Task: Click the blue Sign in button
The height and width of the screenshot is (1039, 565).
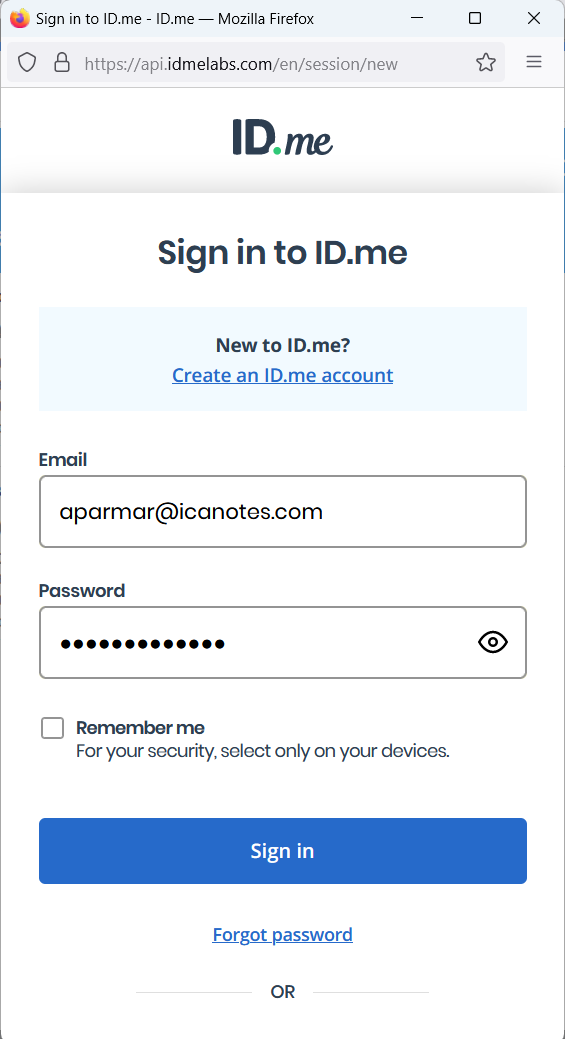Action: (283, 851)
